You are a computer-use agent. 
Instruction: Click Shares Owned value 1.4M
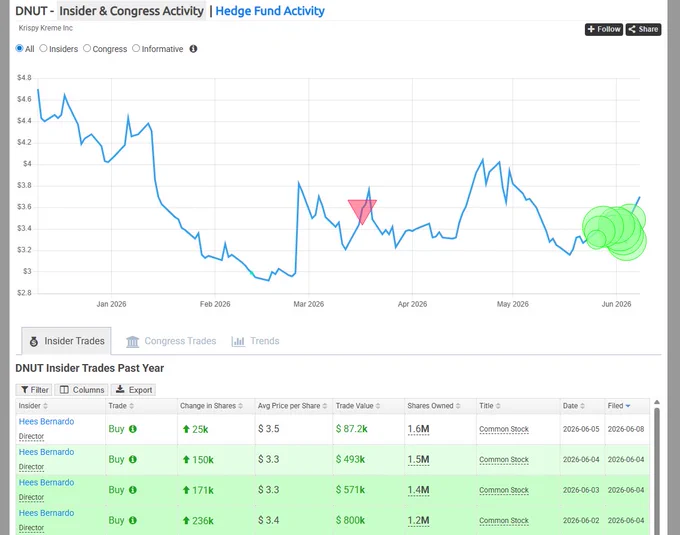pyautogui.click(x=418, y=490)
